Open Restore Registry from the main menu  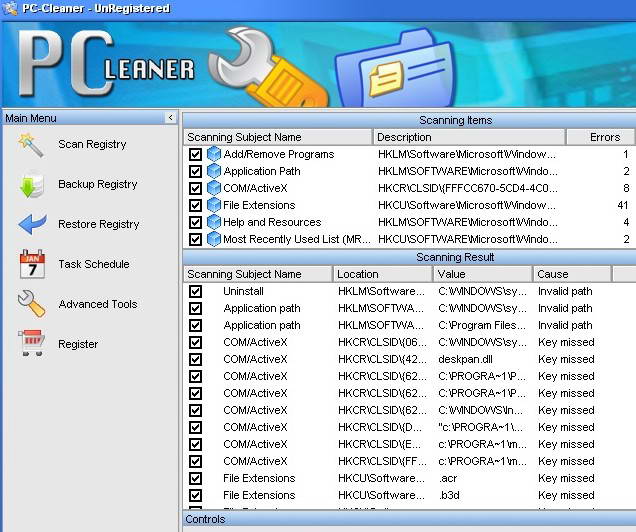(99, 224)
